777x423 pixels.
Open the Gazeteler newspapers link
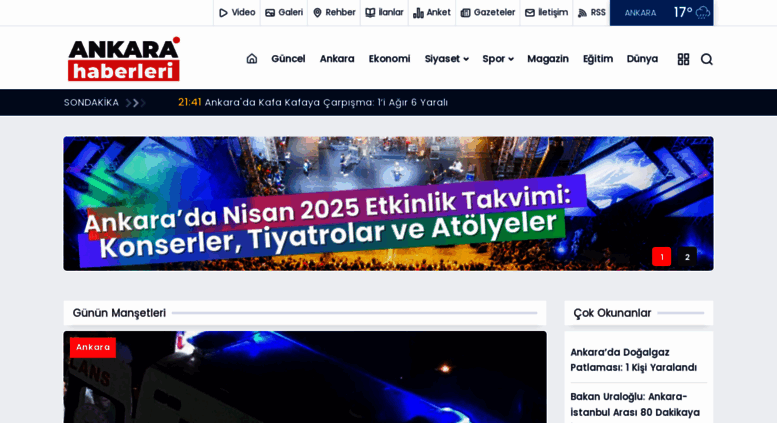coord(488,12)
